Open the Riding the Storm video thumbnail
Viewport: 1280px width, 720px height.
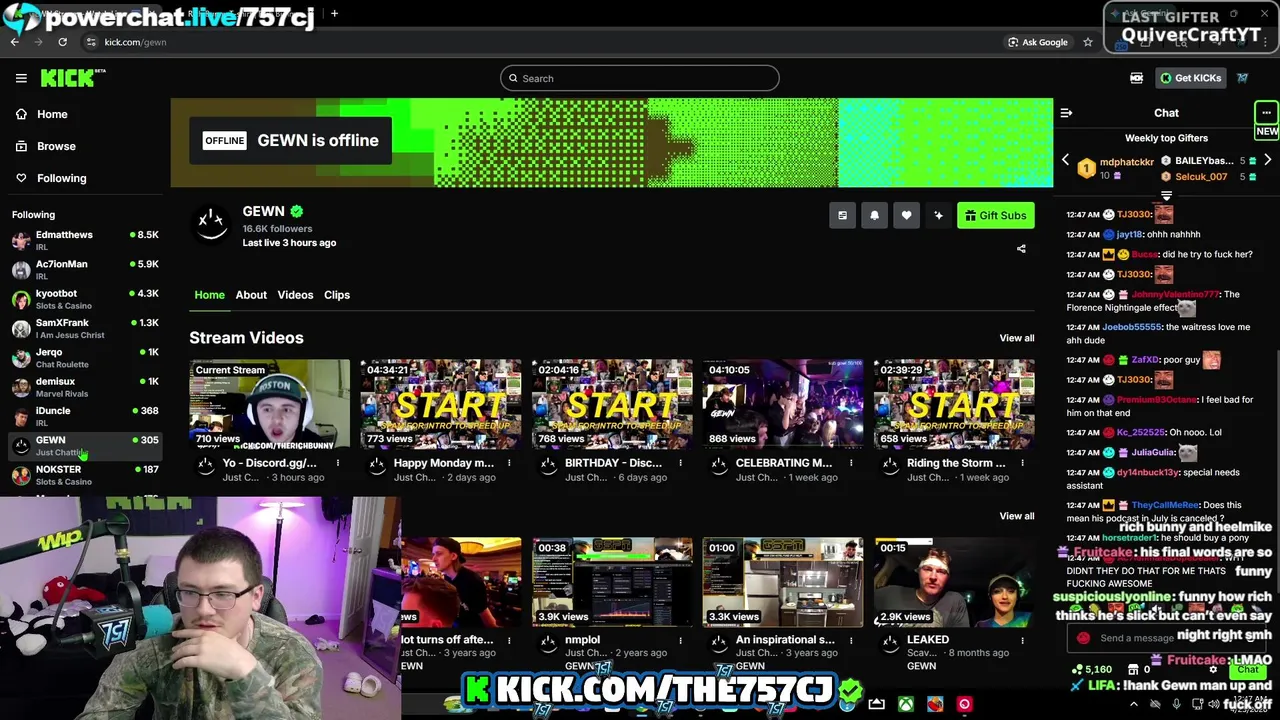pyautogui.click(x=954, y=404)
